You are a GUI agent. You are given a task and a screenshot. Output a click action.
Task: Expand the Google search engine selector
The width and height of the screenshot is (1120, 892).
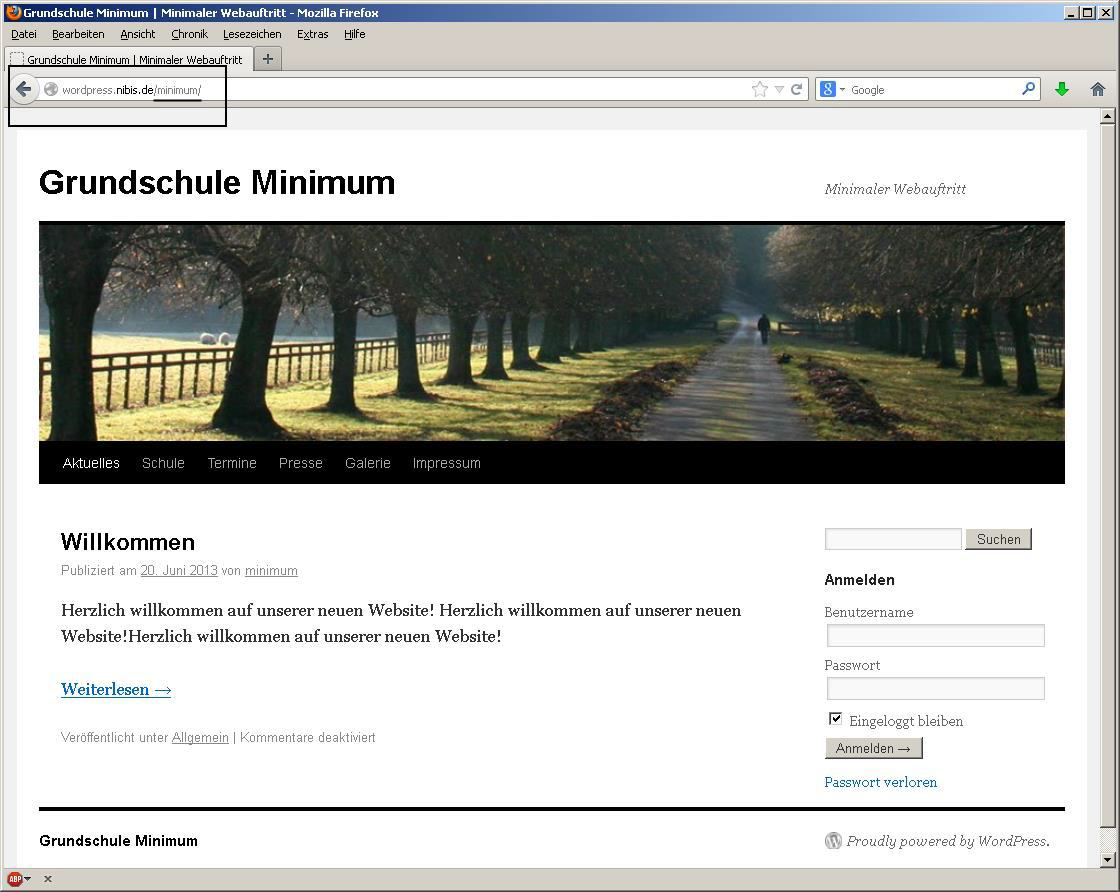click(832, 89)
